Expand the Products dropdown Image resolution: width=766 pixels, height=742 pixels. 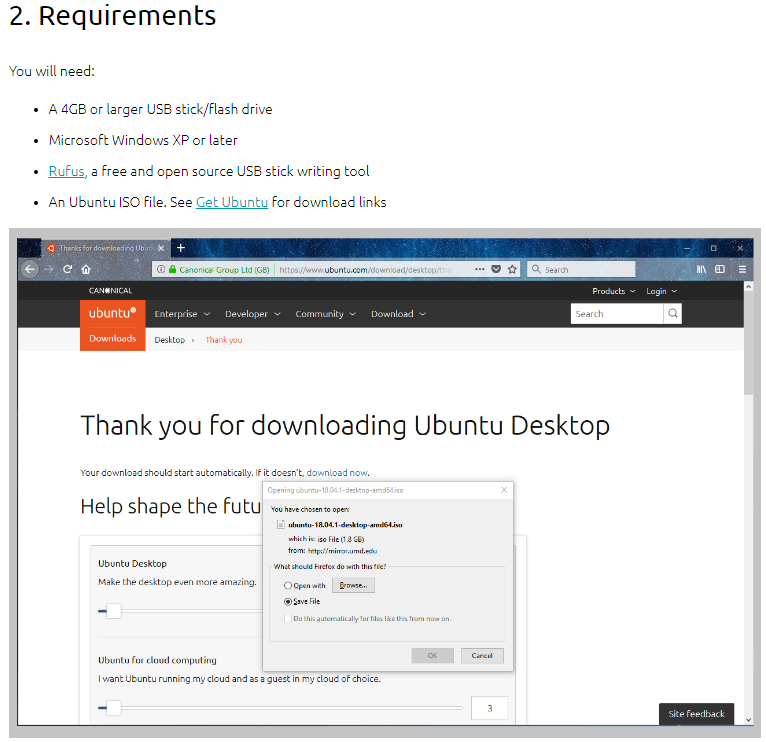click(614, 291)
